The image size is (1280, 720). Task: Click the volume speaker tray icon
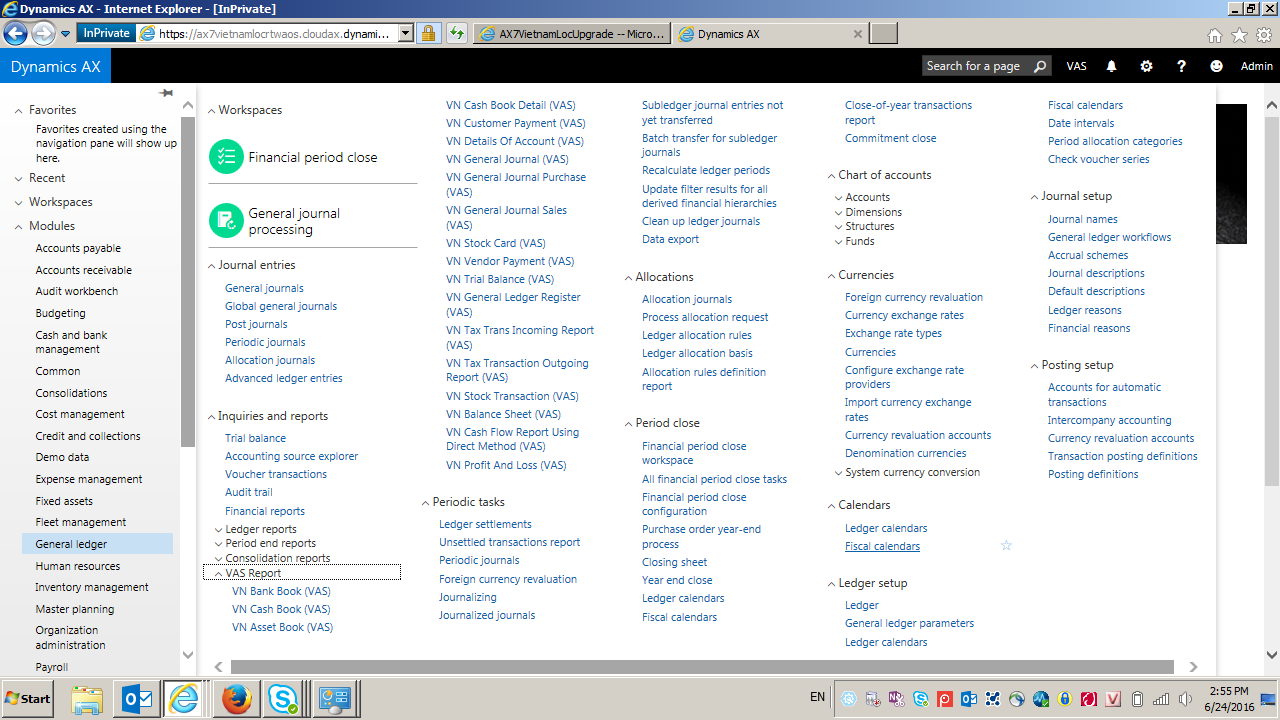click(x=1185, y=699)
